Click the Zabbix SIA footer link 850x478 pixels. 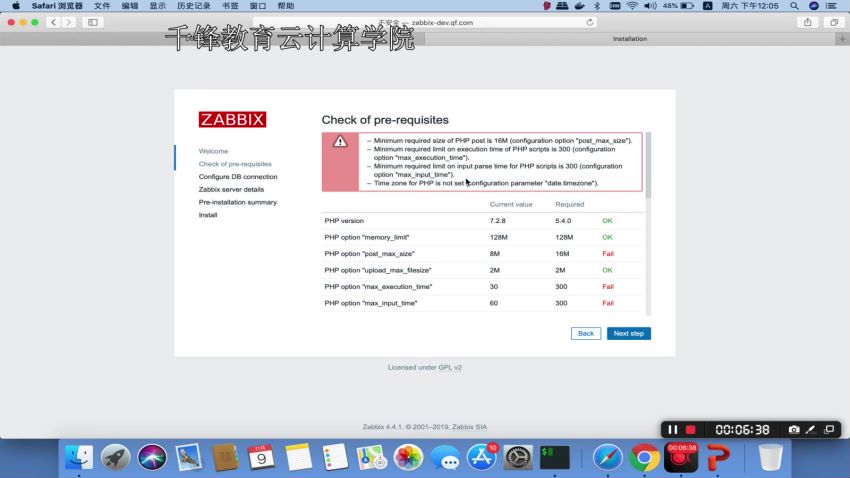click(469, 427)
